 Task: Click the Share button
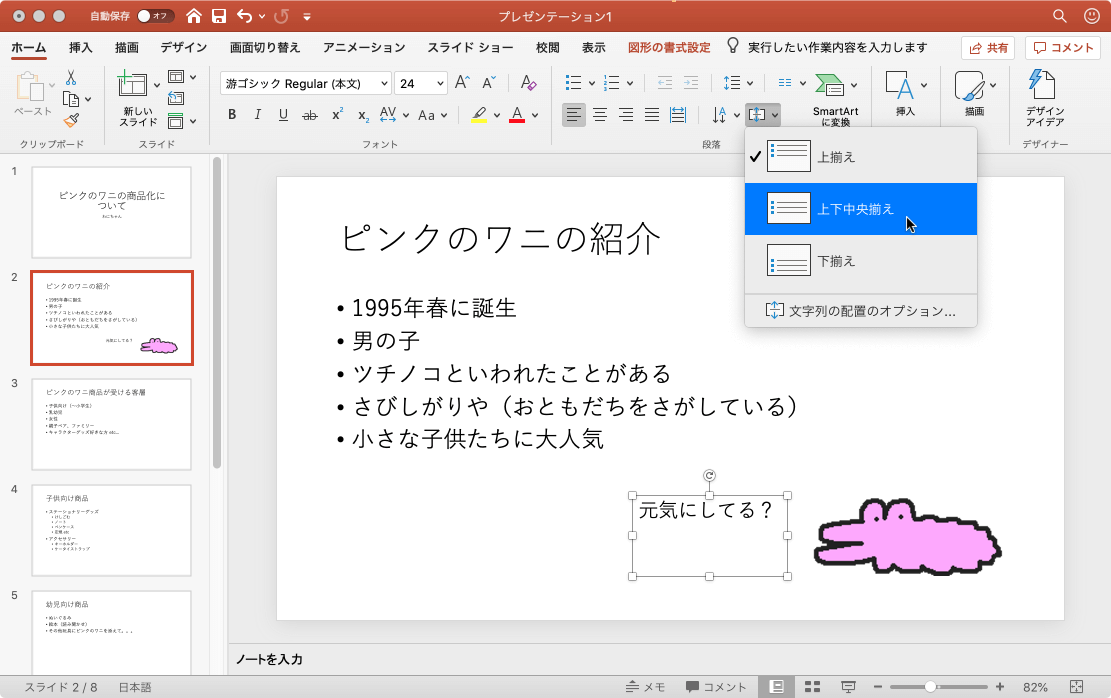coord(987,47)
